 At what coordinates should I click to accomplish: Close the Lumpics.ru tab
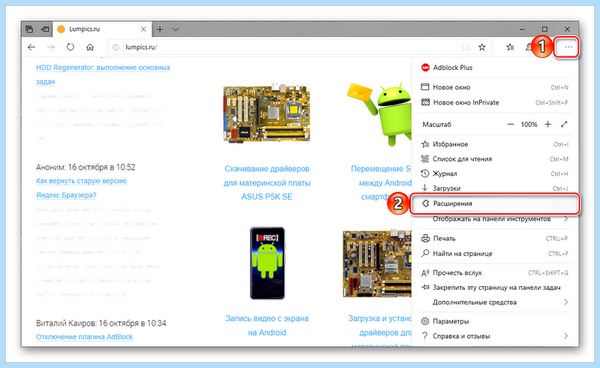(x=143, y=29)
